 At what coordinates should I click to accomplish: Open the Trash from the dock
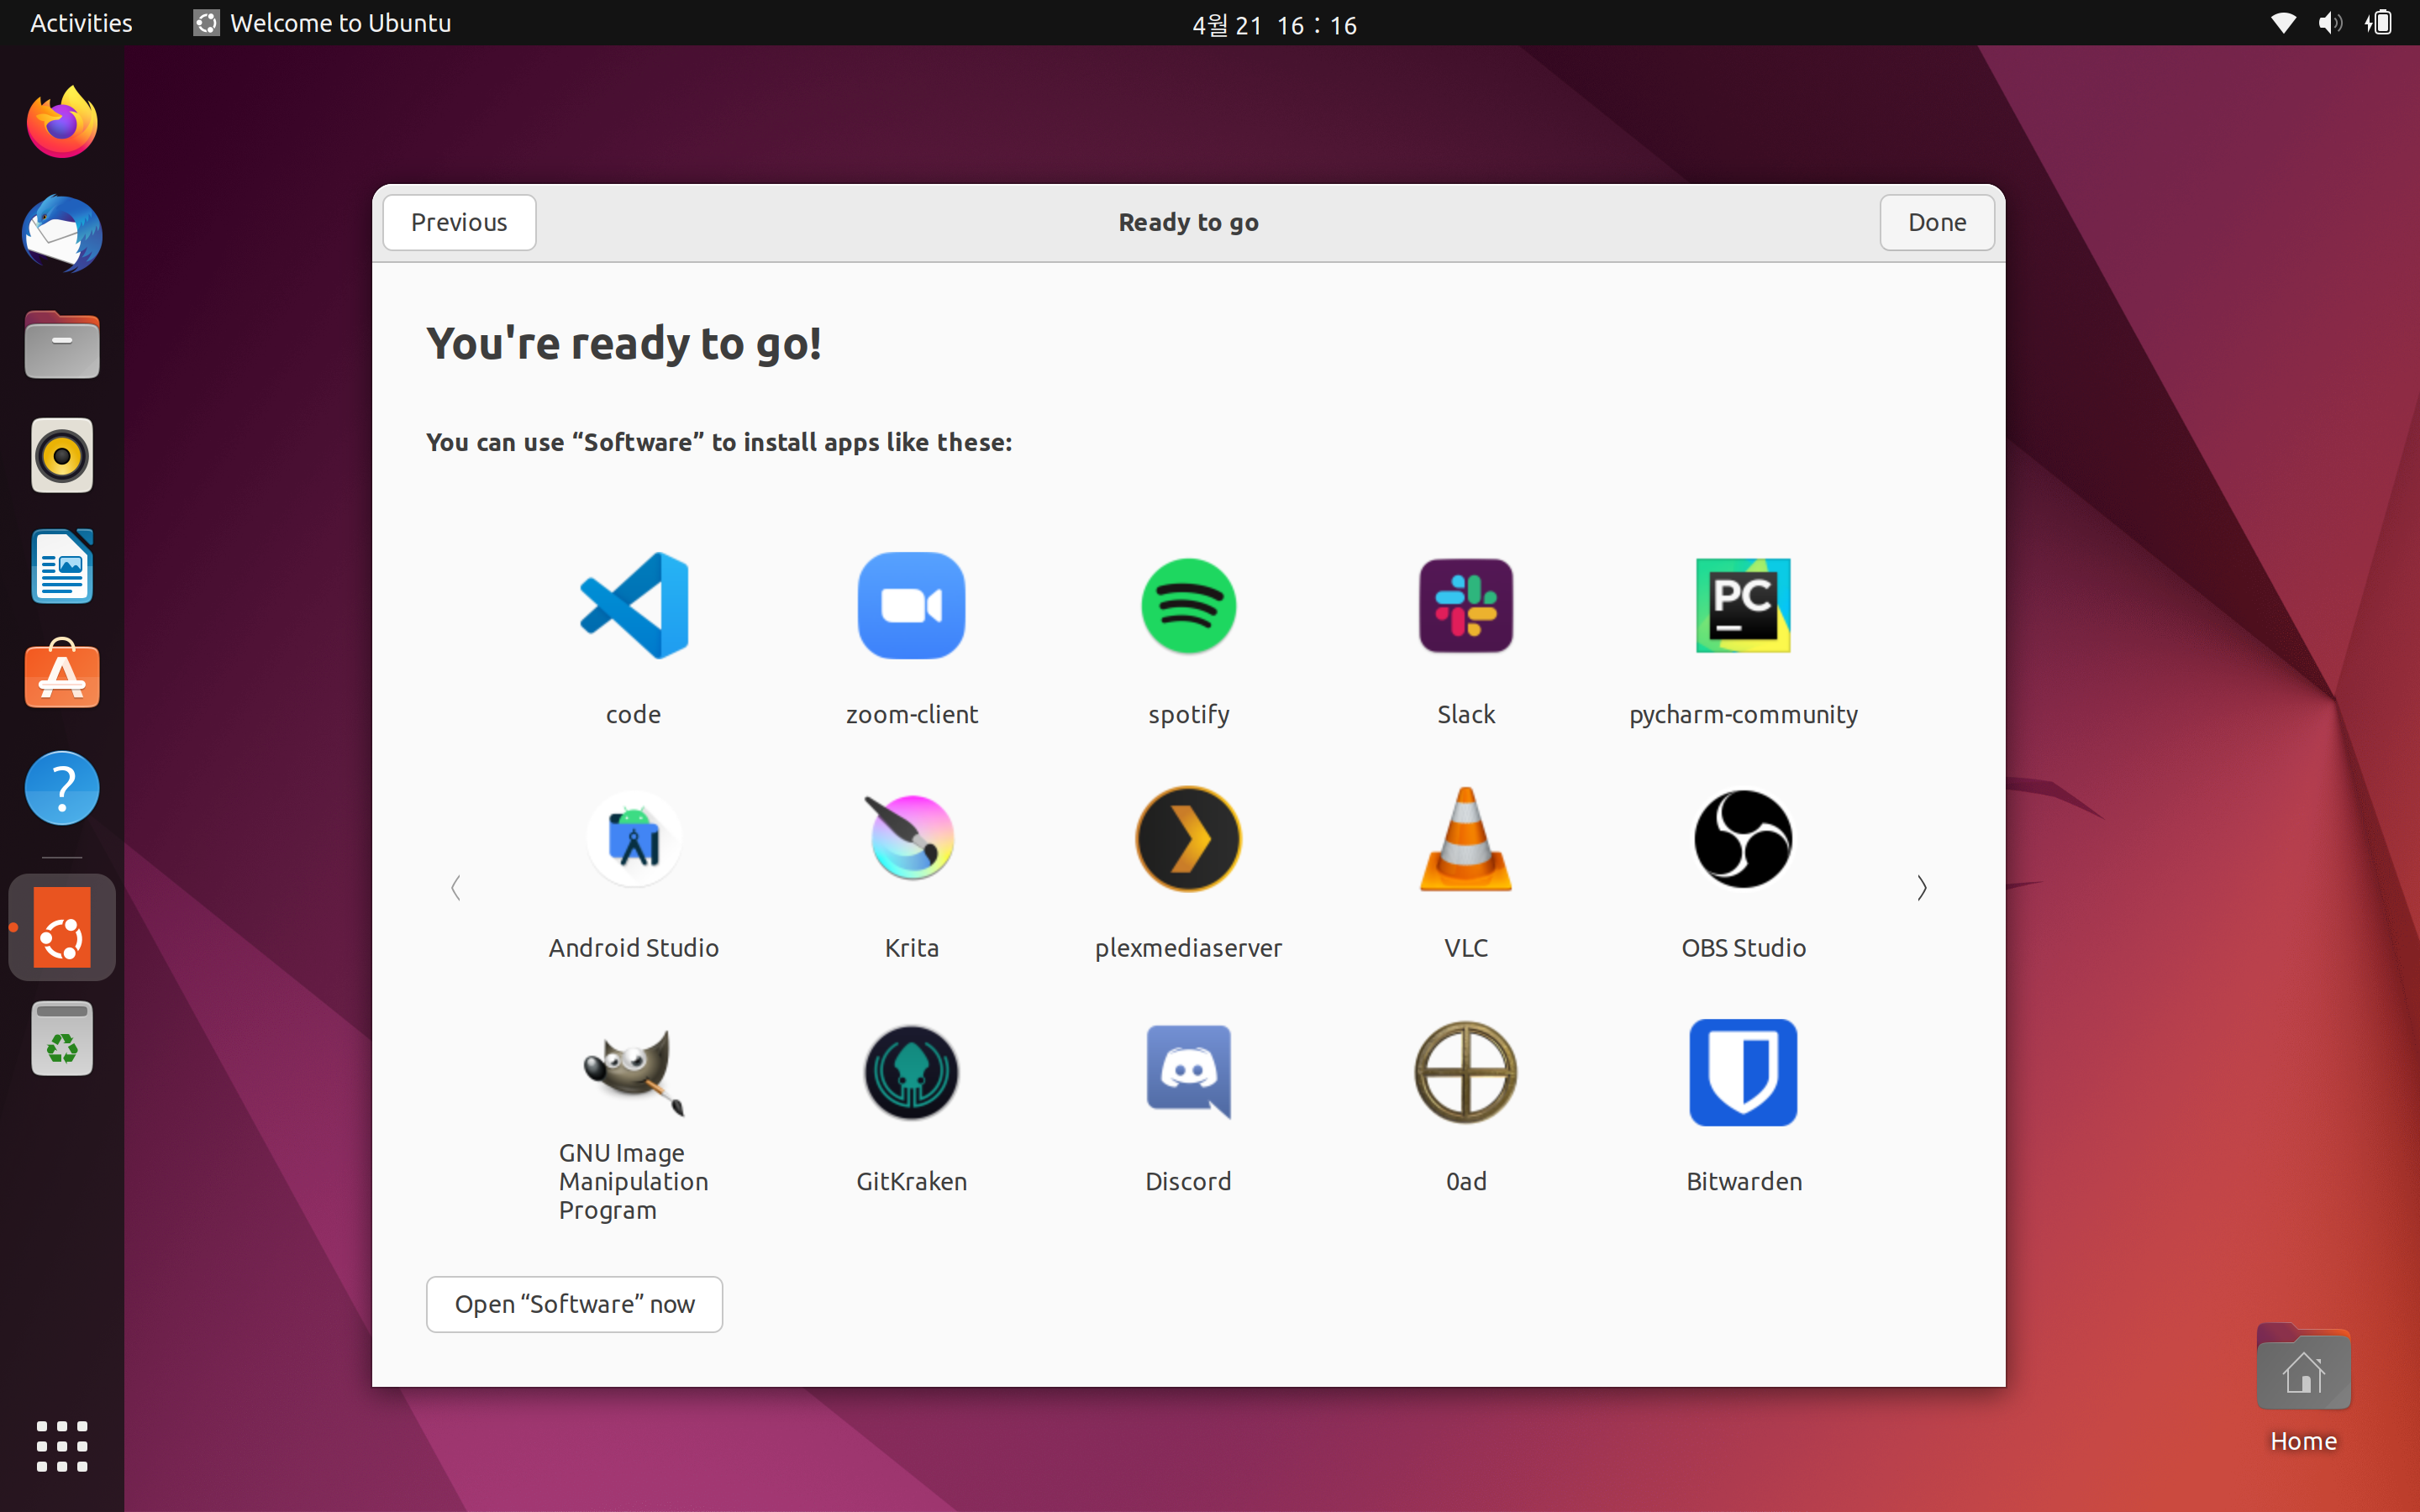click(x=62, y=1039)
